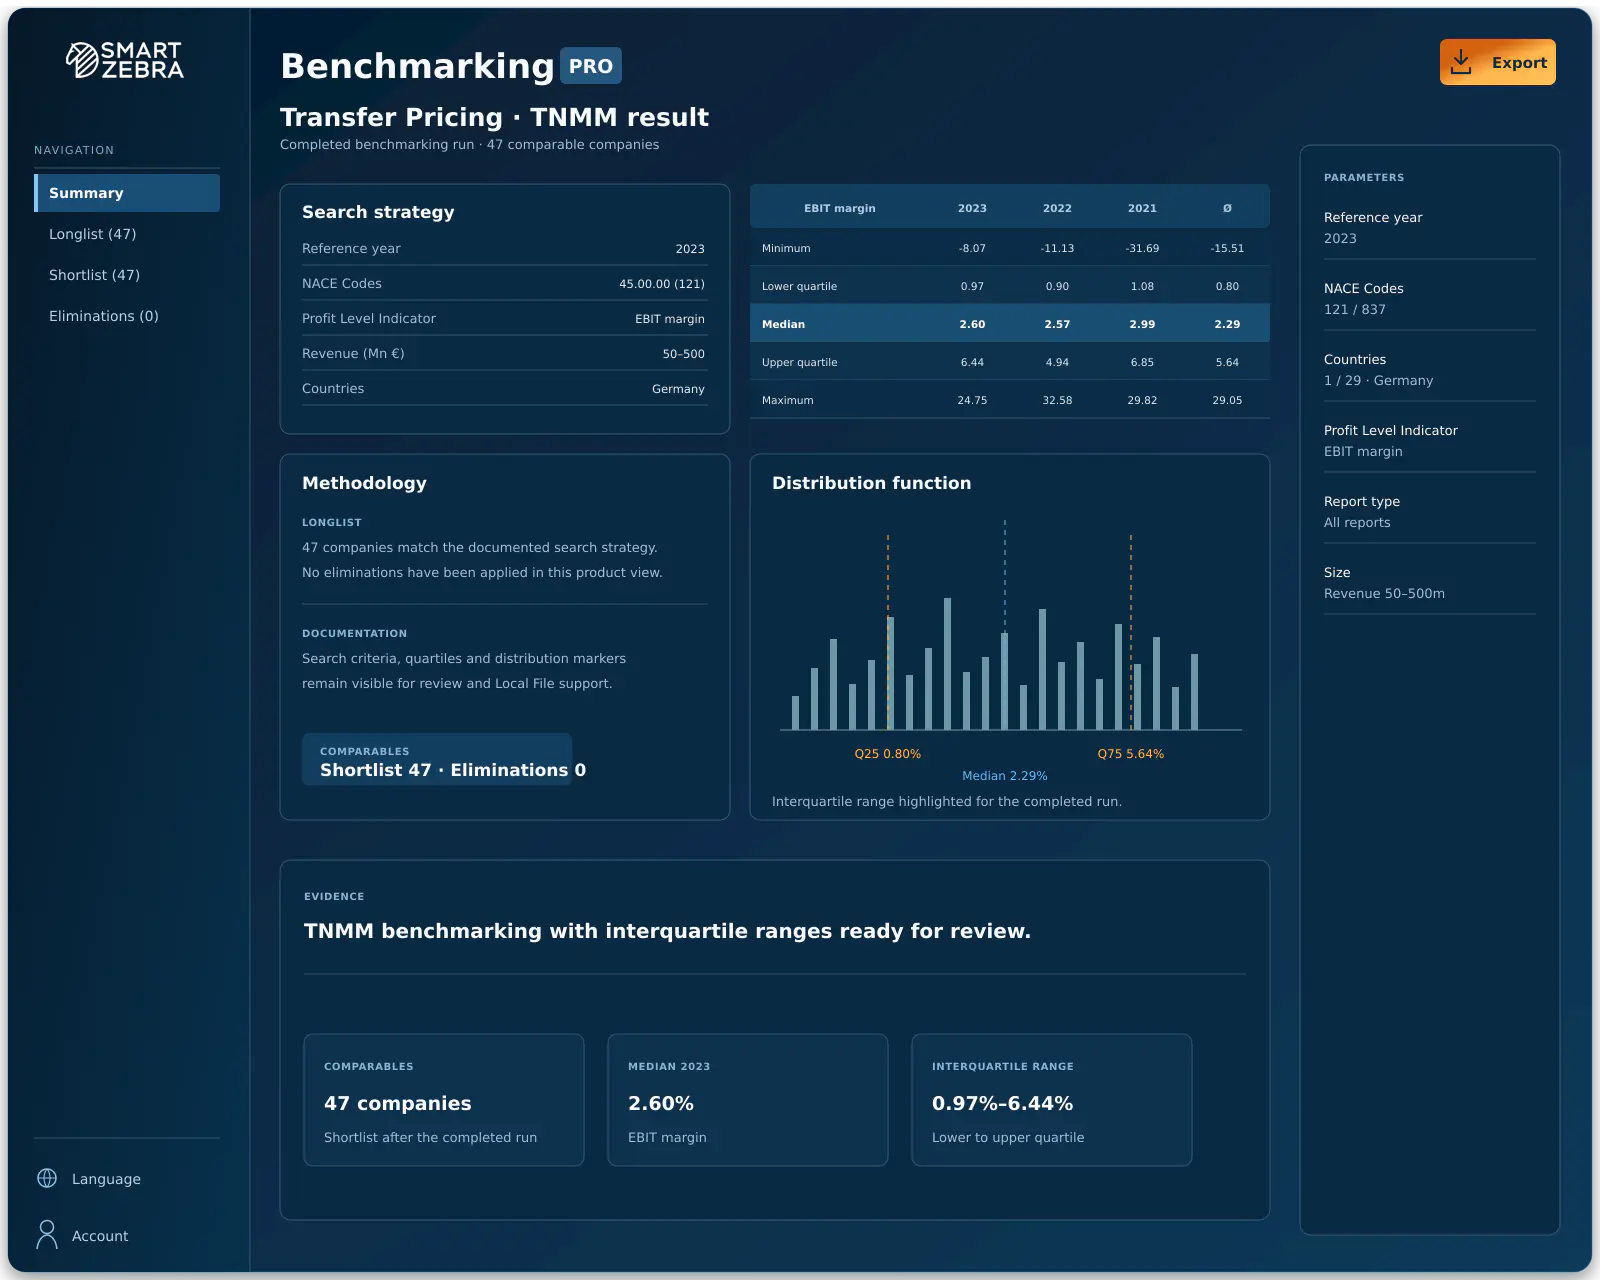Click the Account person icon
The image size is (1600, 1280).
coord(47,1234)
